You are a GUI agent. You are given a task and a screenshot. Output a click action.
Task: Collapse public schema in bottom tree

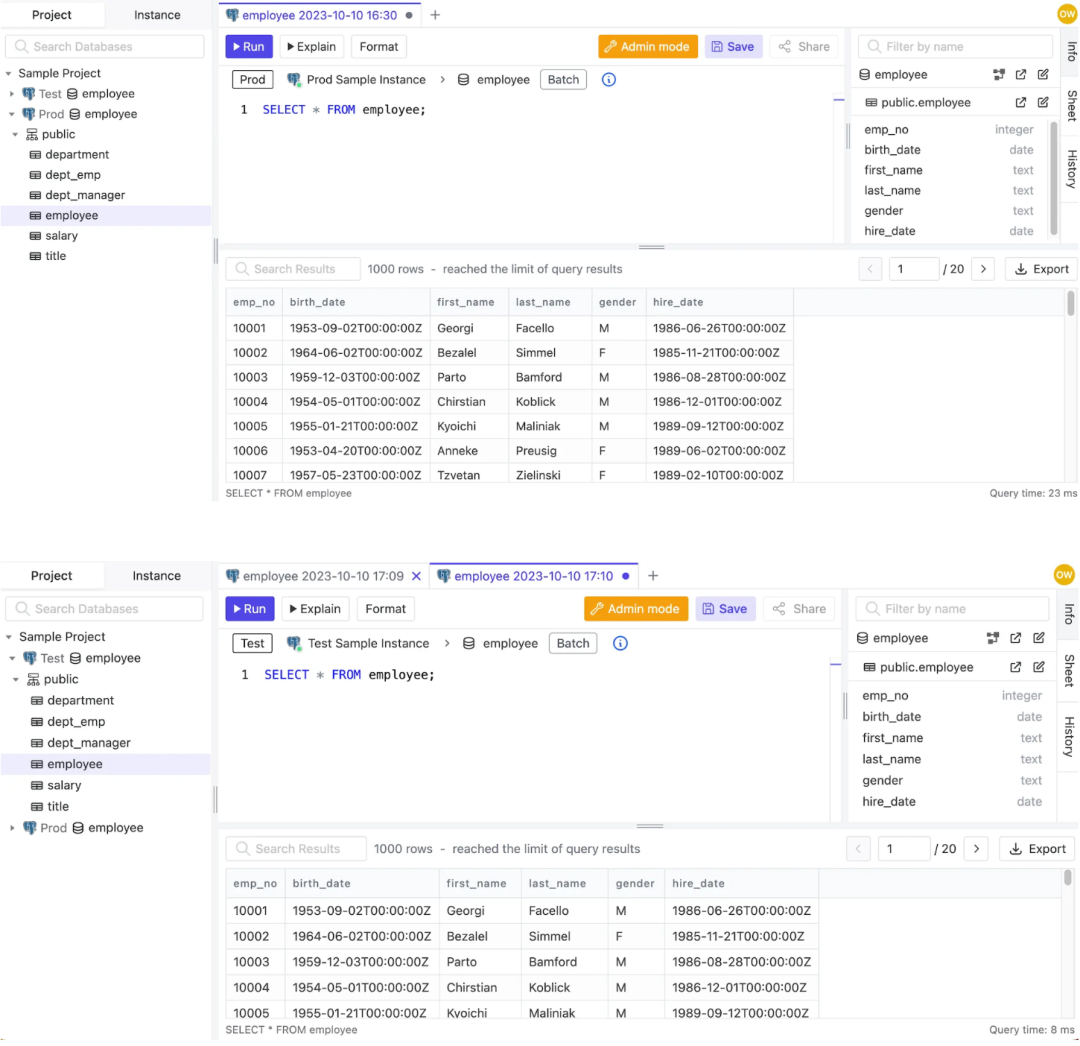pos(16,680)
